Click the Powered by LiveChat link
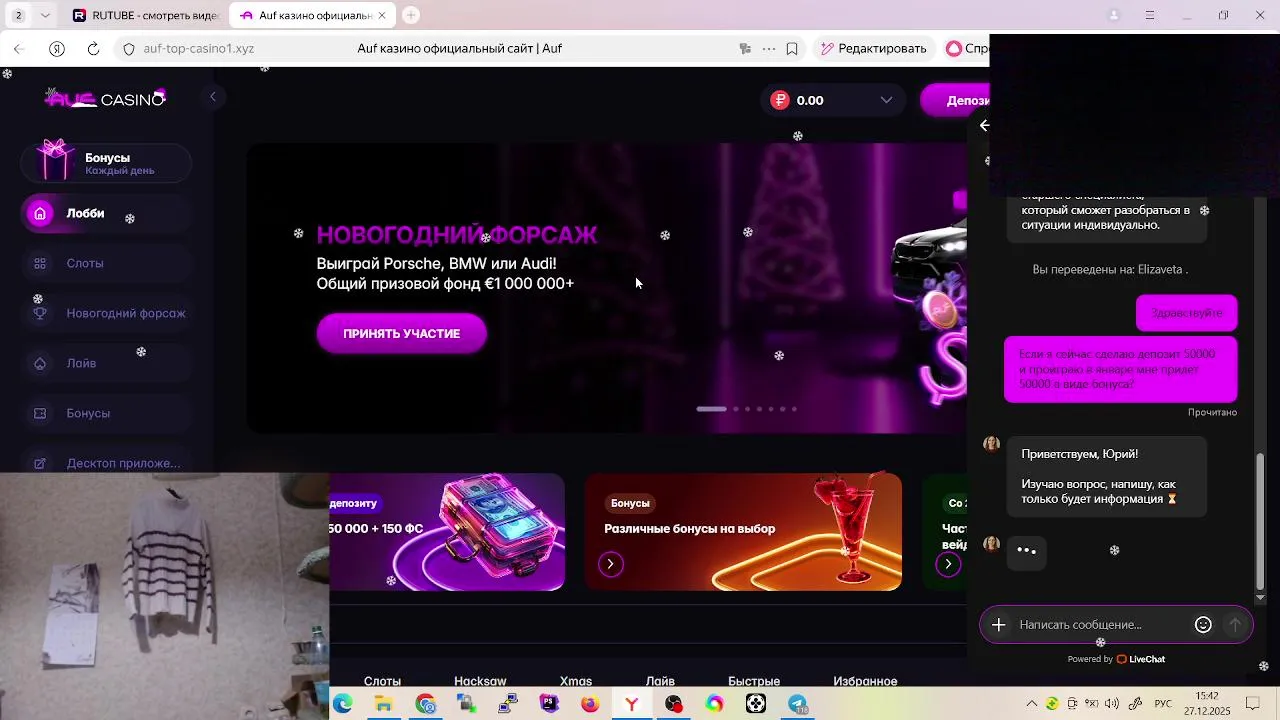This screenshot has width=1280, height=720. point(1116,659)
